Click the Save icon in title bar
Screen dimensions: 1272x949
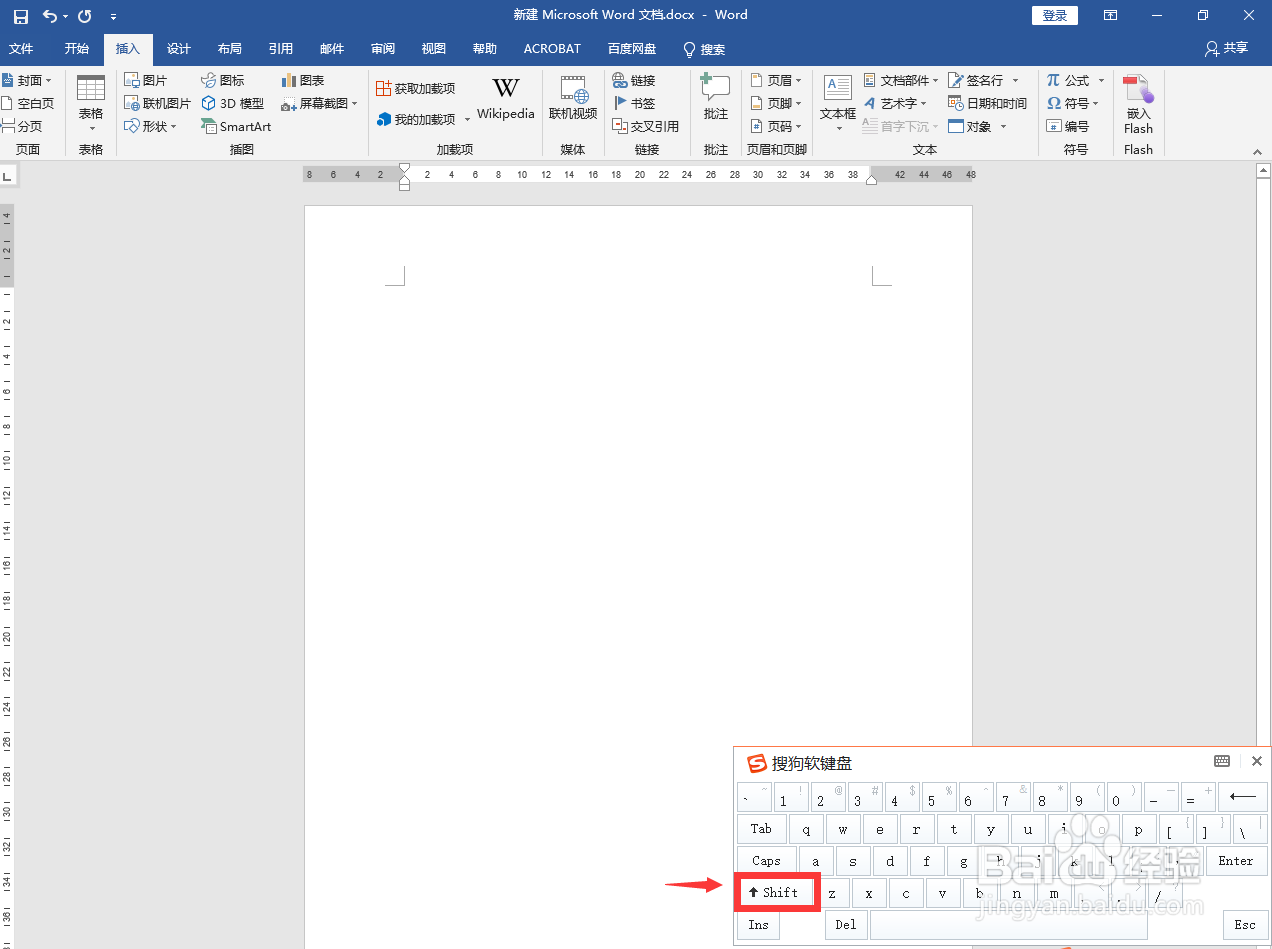(x=21, y=16)
